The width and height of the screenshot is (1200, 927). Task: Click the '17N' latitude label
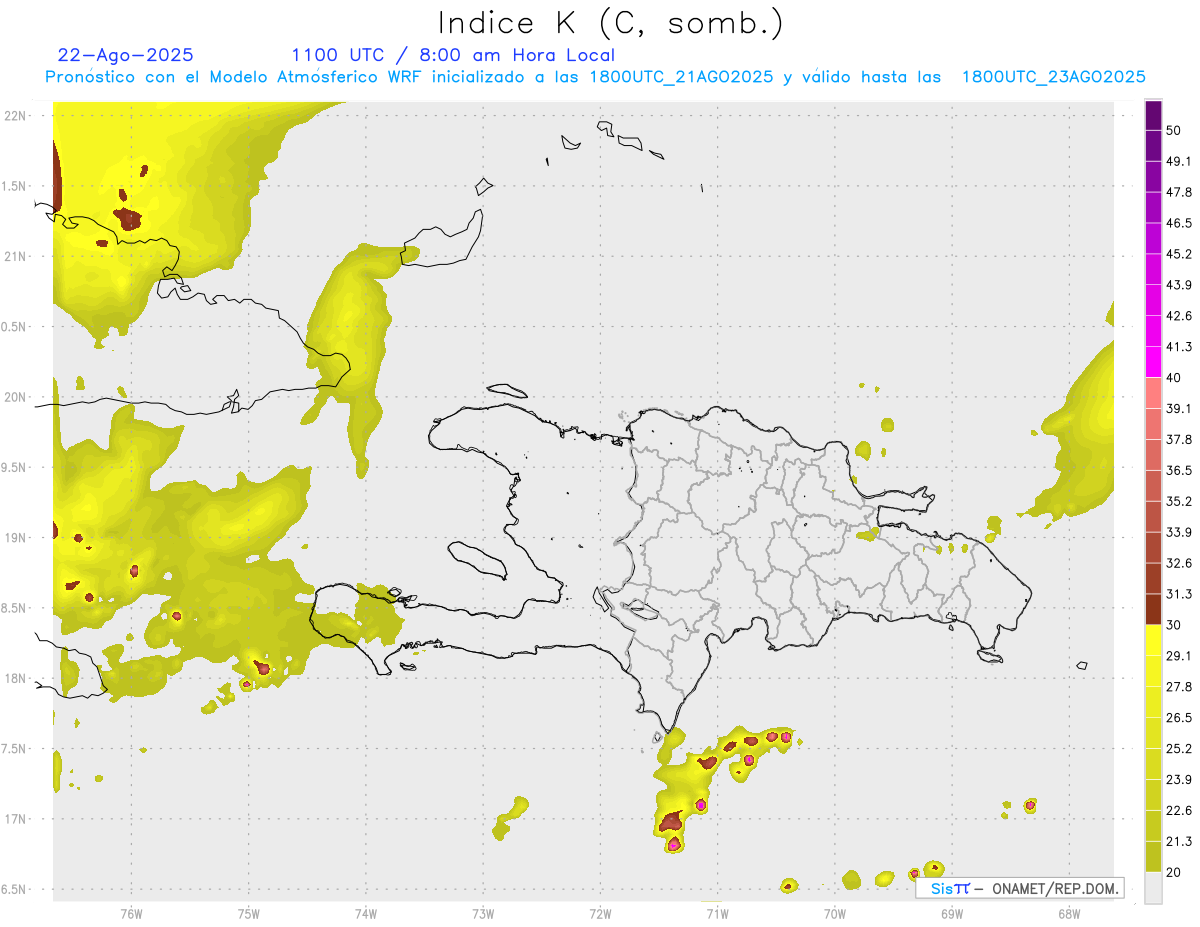click(14, 819)
